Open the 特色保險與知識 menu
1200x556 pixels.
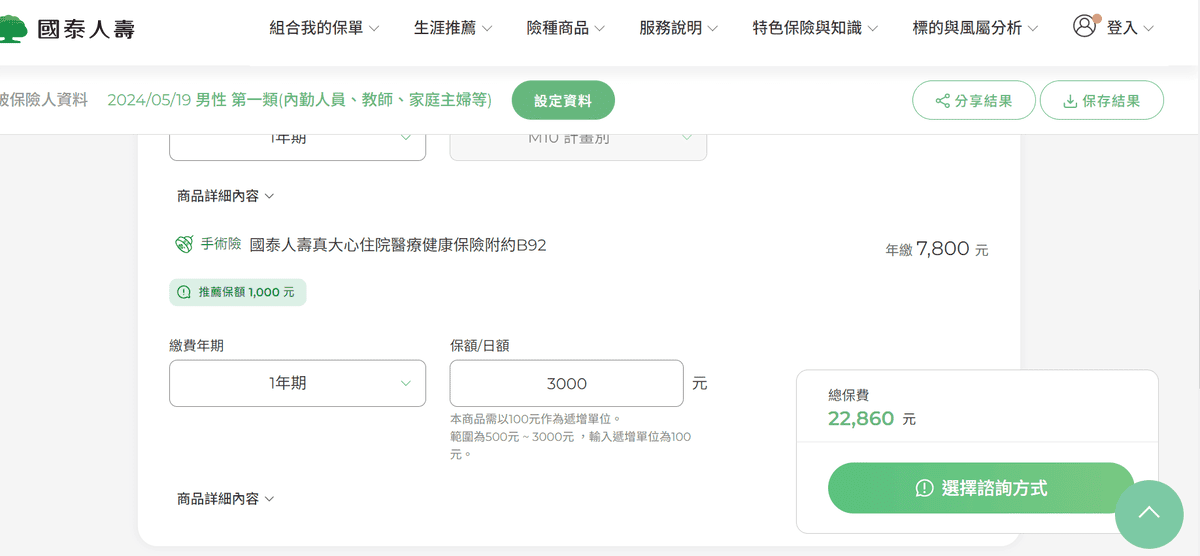815,28
